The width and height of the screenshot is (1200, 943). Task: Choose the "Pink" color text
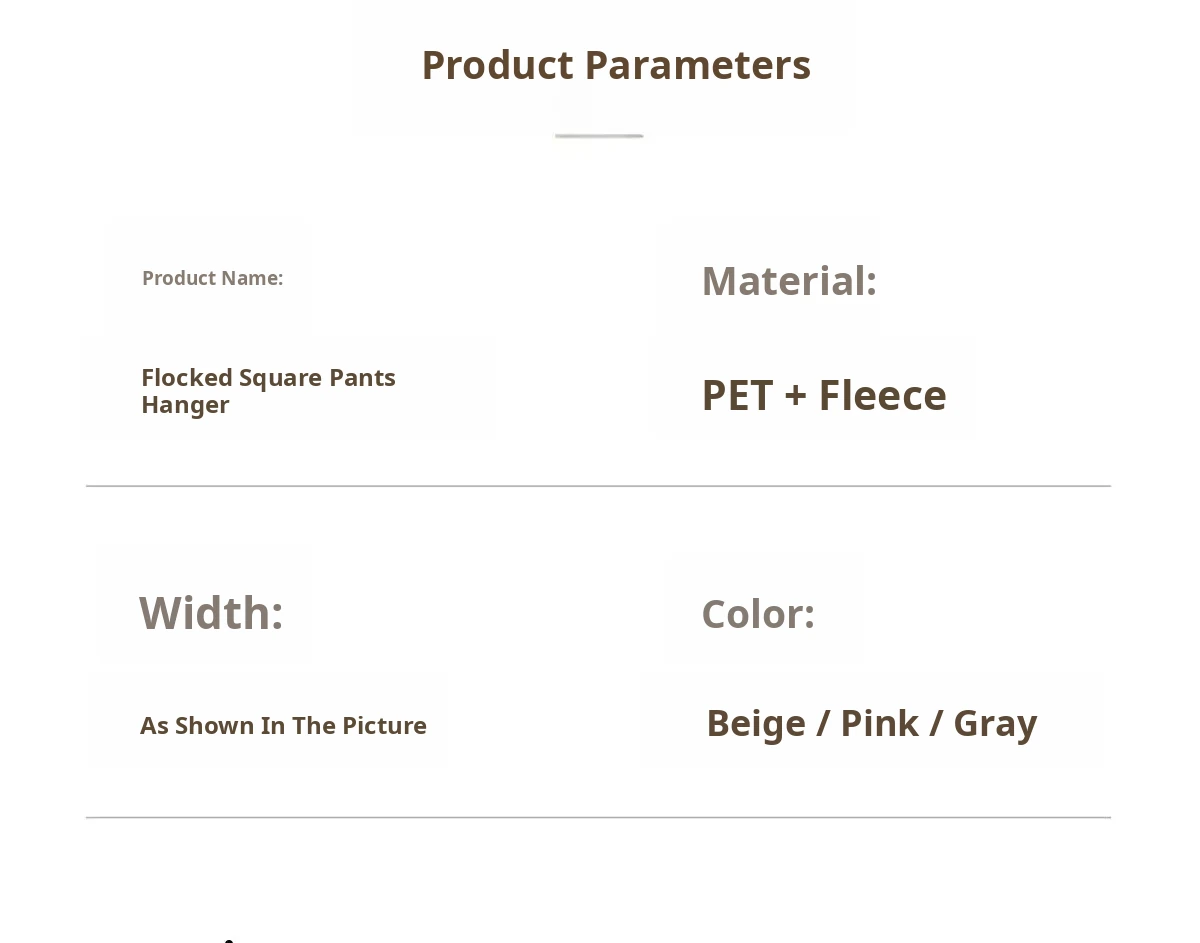[879, 723]
